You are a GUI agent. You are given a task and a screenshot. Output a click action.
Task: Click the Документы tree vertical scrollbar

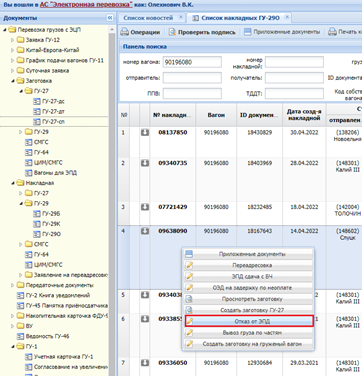point(112,200)
